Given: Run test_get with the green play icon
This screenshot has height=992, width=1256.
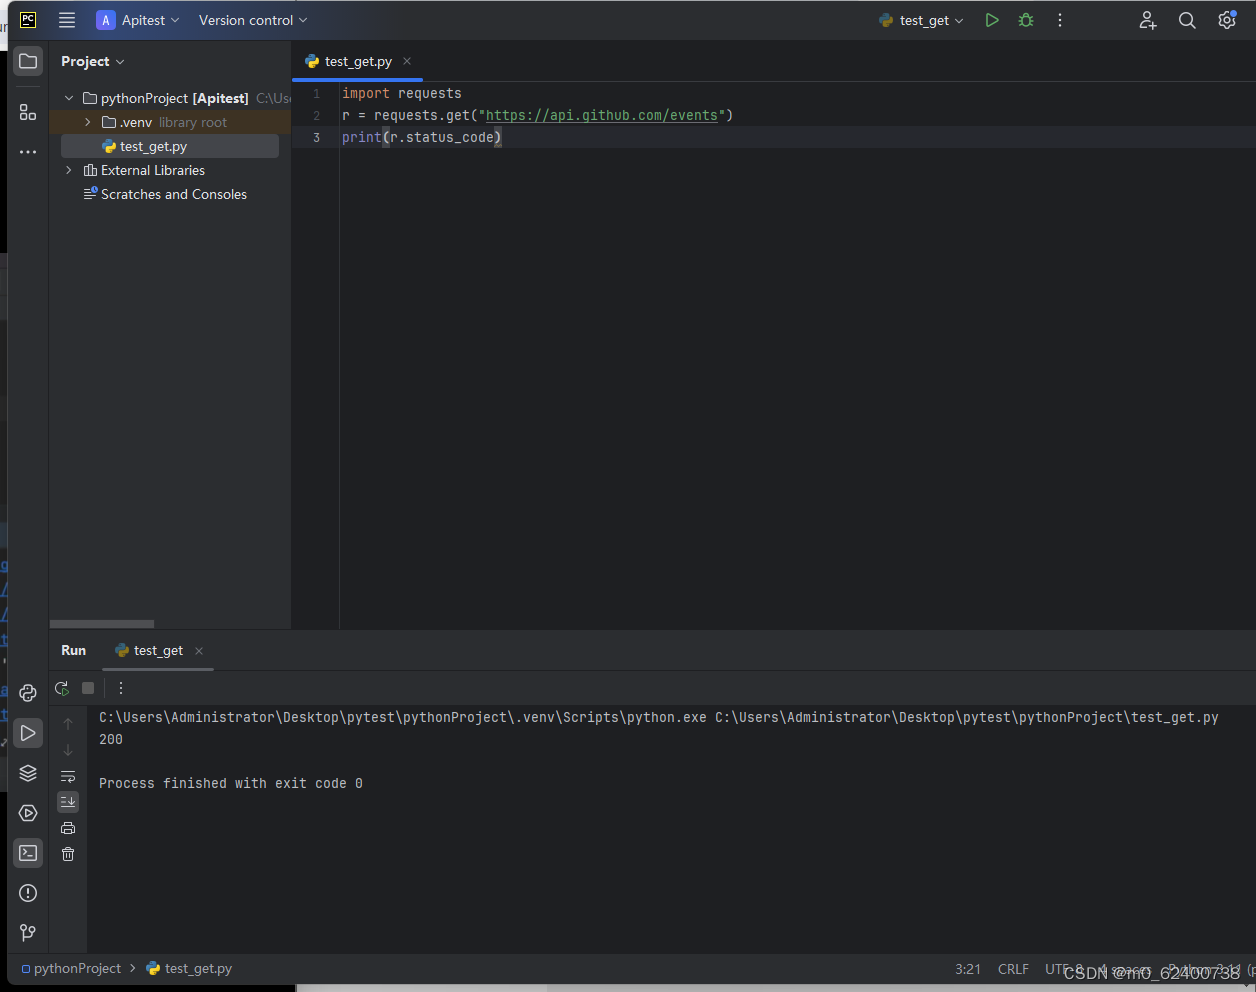Looking at the screenshot, I should [991, 20].
